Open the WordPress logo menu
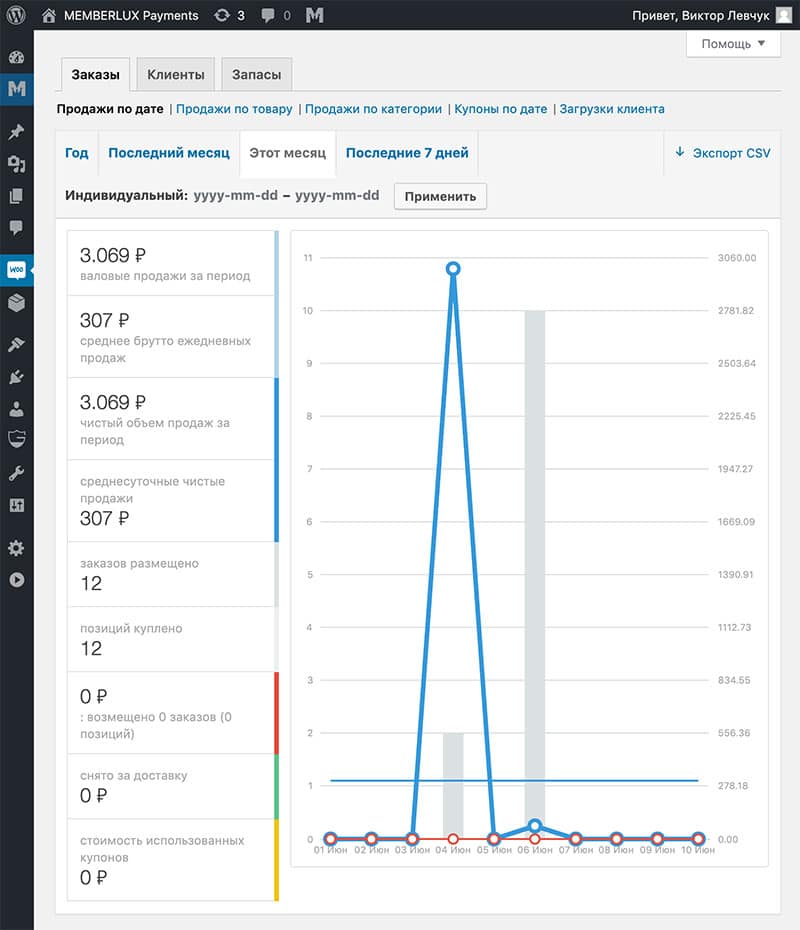Screen dimensions: 800x930 (x=16, y=15)
